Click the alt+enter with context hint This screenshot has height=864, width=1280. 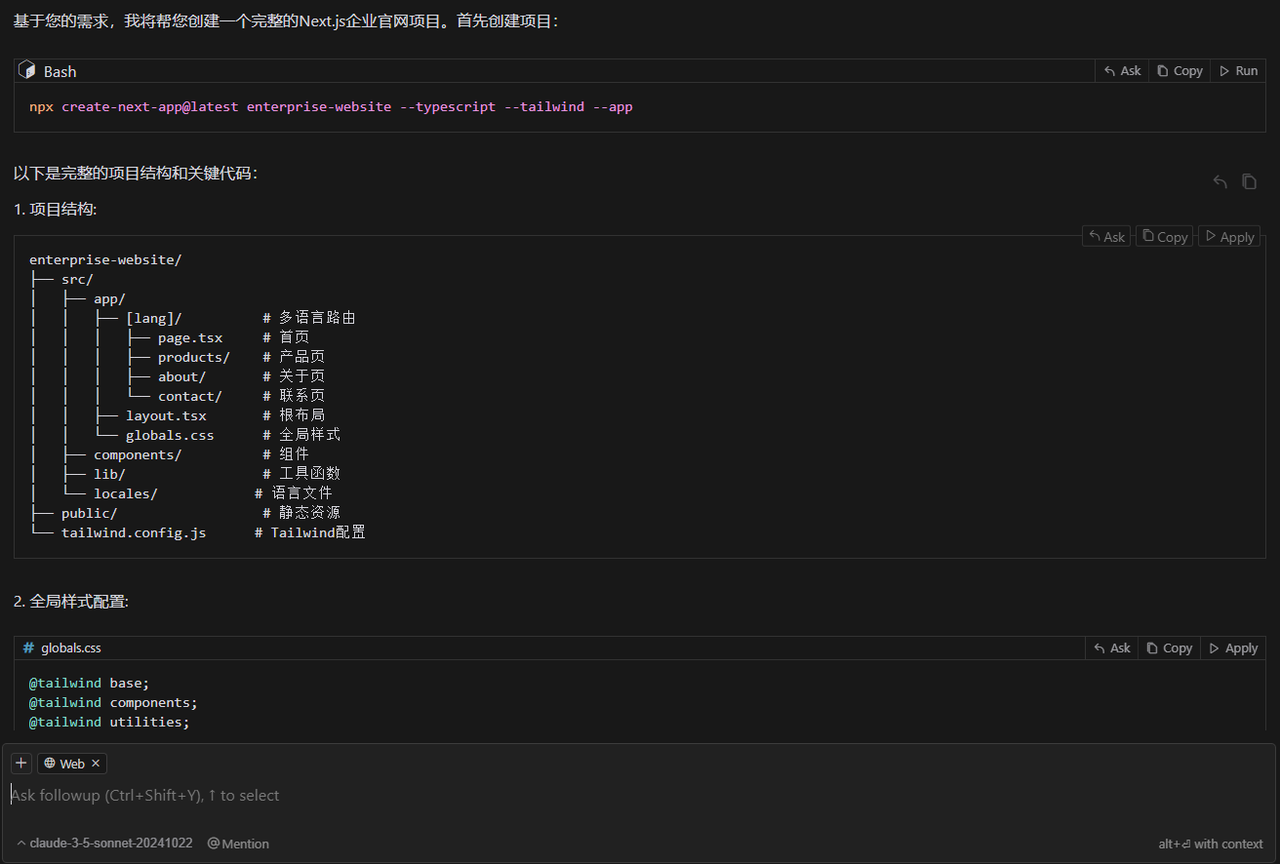pyautogui.click(x=1211, y=843)
